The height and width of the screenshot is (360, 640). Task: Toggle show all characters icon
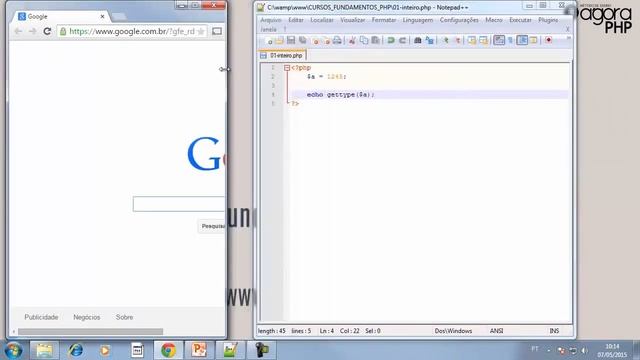(x=510, y=40)
